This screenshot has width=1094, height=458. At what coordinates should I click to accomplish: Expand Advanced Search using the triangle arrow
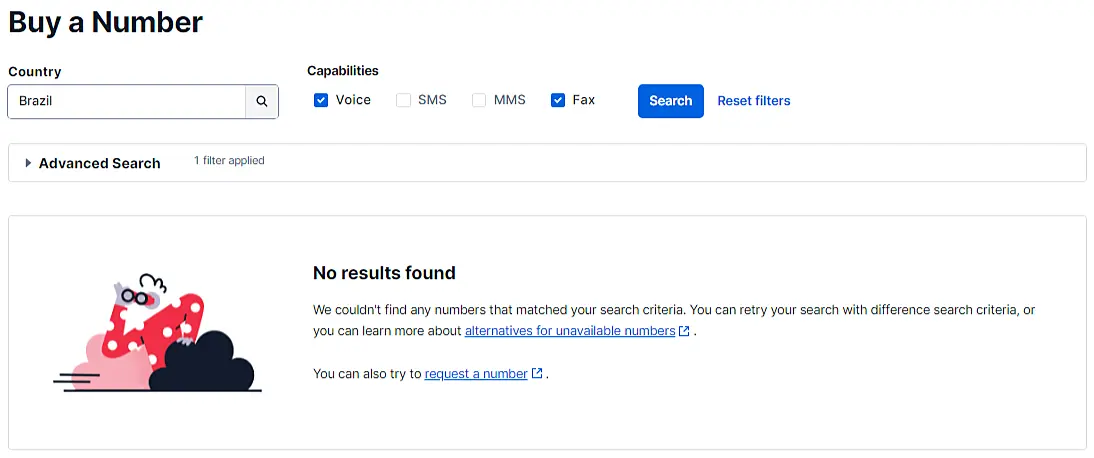coord(28,163)
